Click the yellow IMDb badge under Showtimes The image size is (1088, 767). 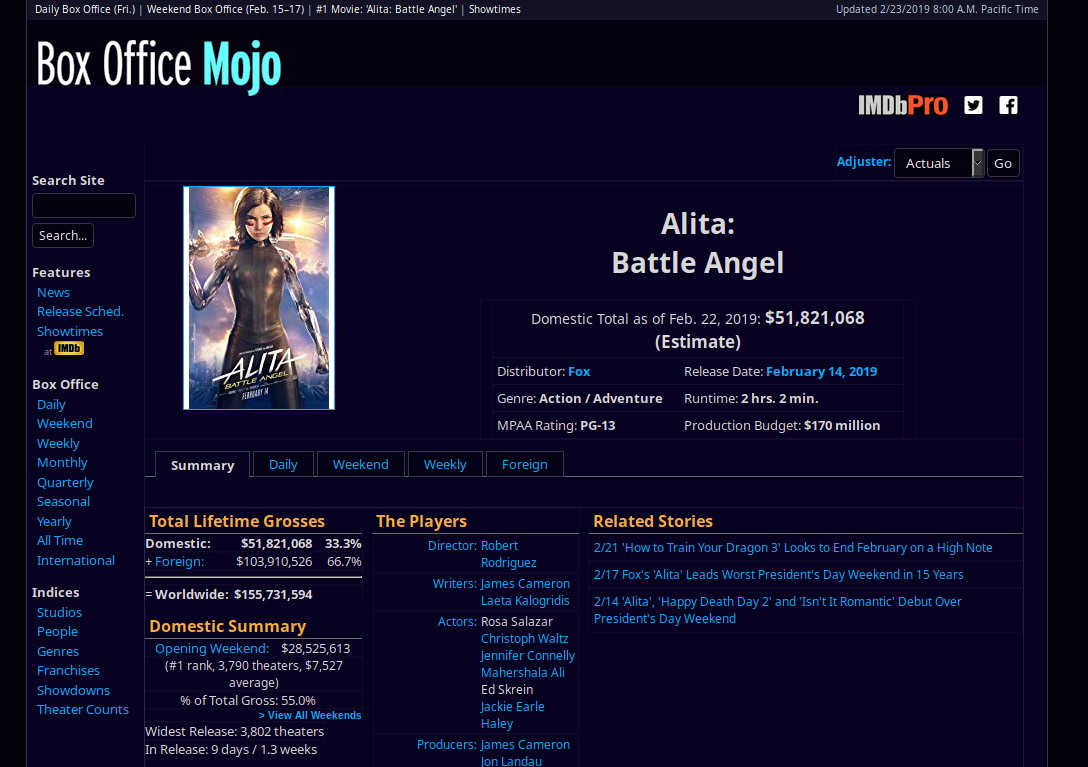coord(69,348)
